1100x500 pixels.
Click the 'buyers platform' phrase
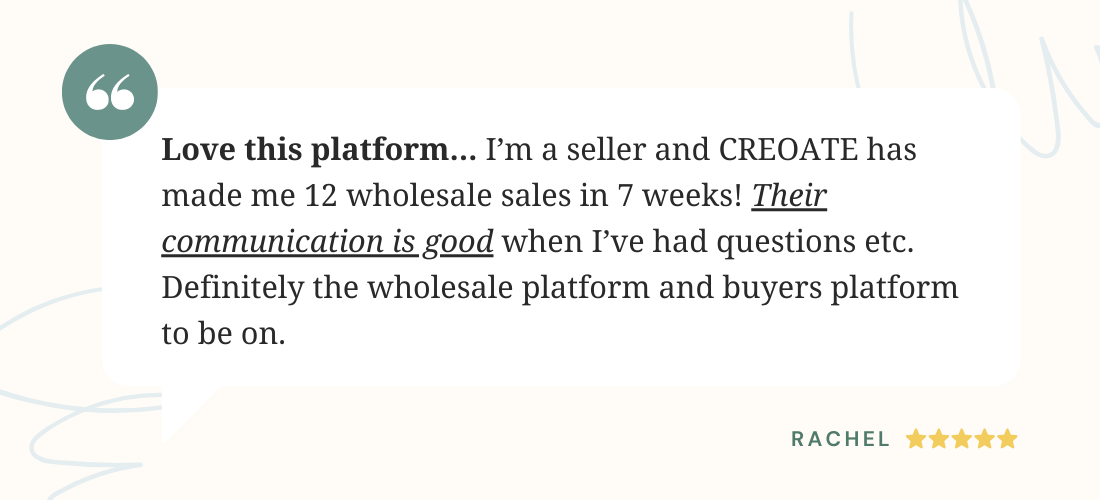(x=838, y=288)
